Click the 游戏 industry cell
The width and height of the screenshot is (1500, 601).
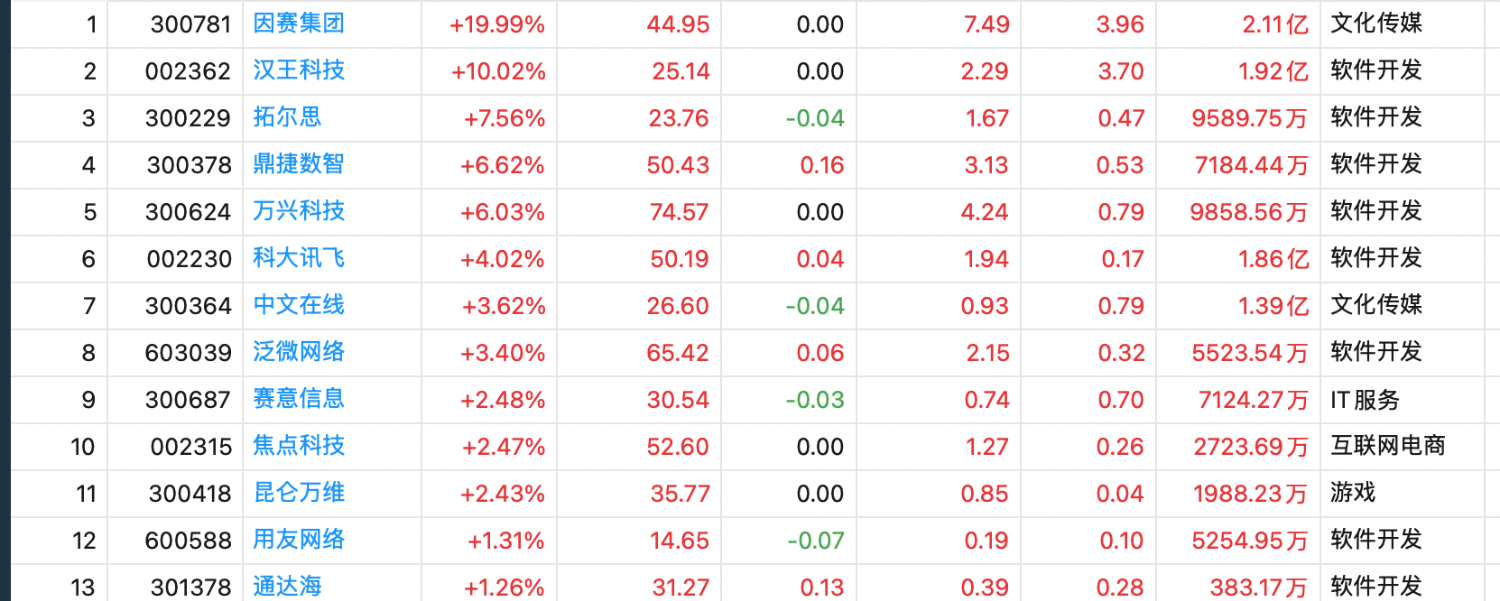pos(1353,493)
